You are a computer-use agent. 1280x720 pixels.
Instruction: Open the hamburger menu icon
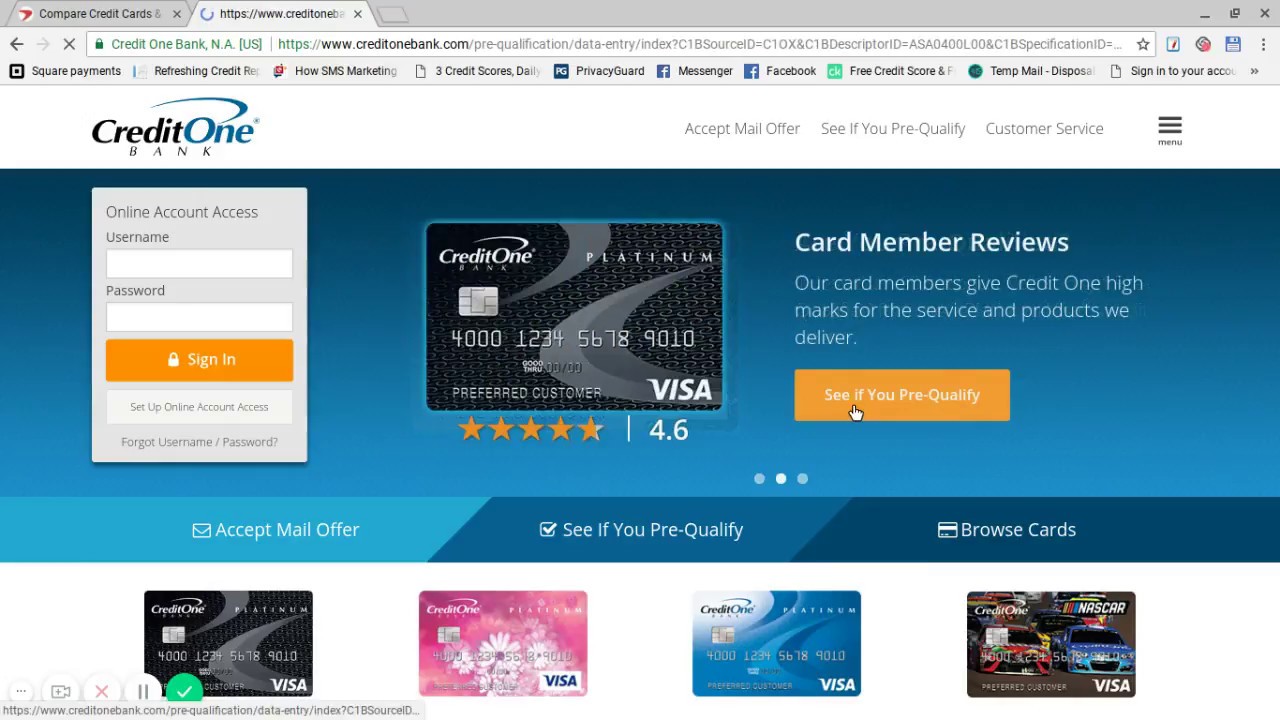[1169, 129]
